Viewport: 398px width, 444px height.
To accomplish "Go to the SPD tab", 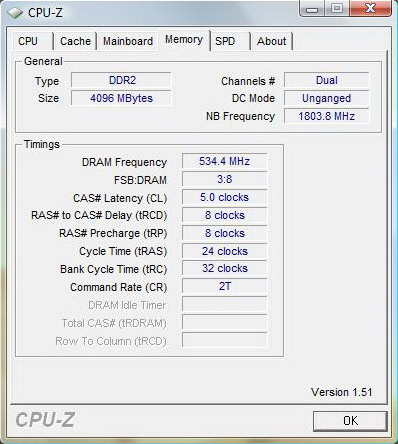I will tap(230, 41).
